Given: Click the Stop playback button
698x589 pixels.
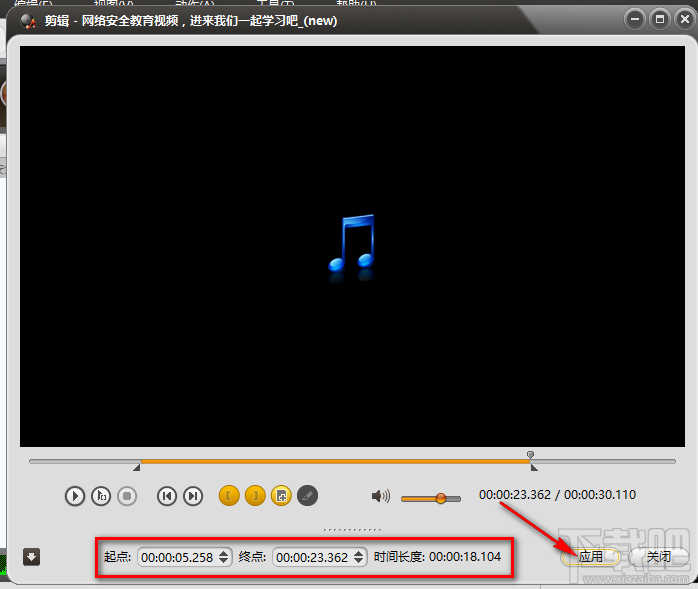Looking at the screenshot, I should pyautogui.click(x=127, y=496).
